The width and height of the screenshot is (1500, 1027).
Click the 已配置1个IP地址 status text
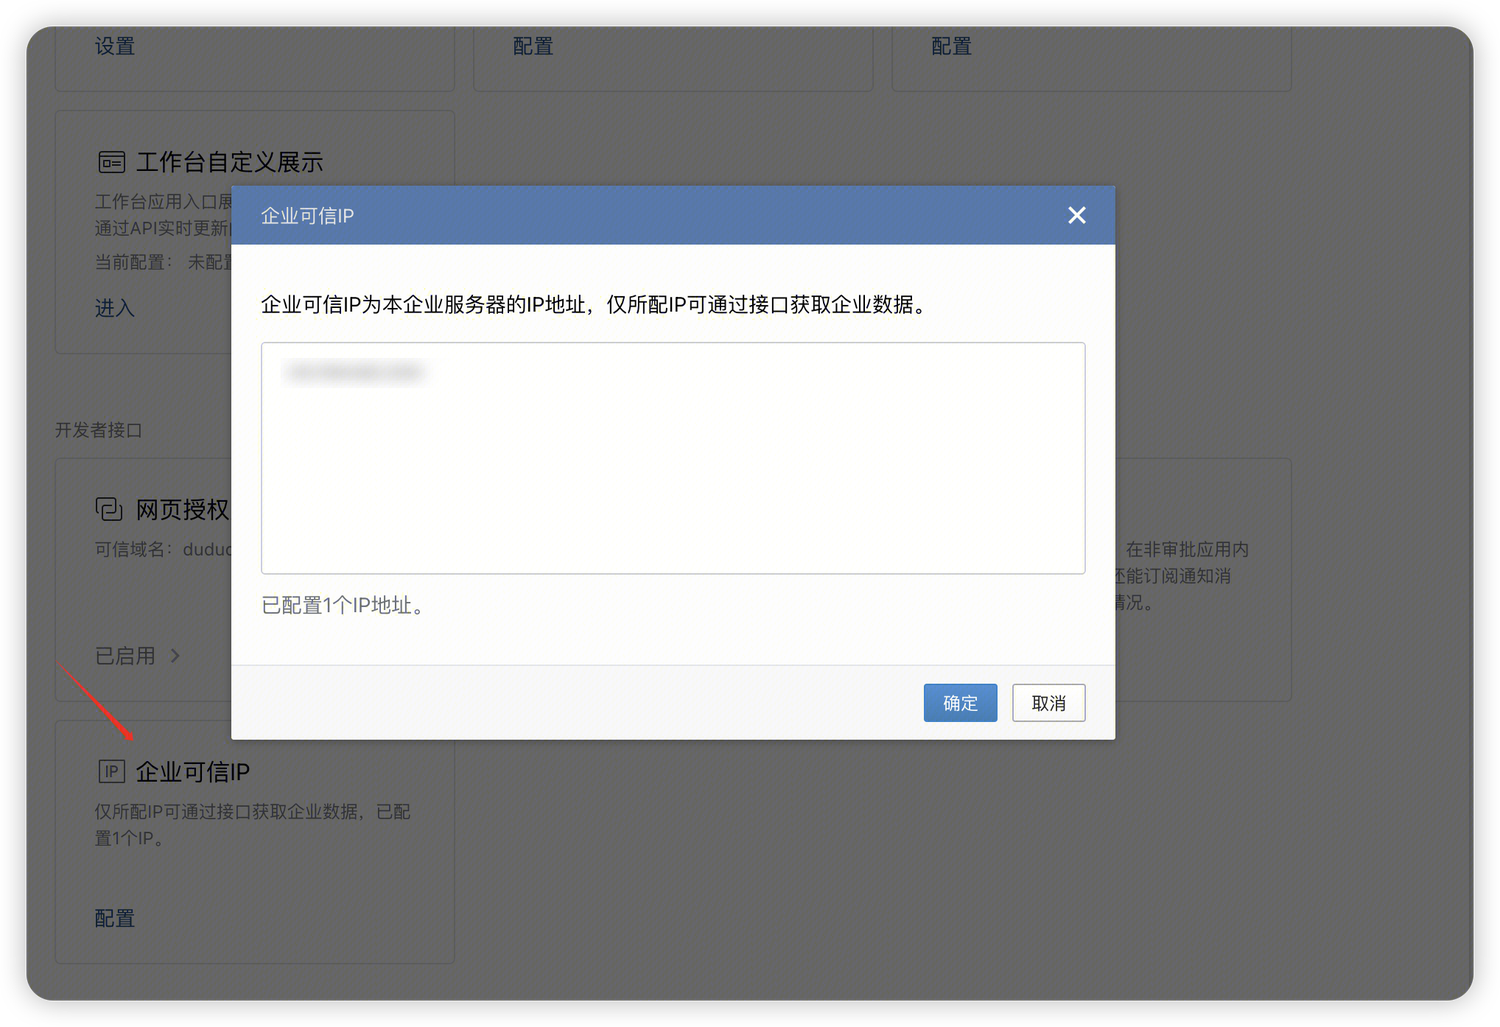[343, 605]
